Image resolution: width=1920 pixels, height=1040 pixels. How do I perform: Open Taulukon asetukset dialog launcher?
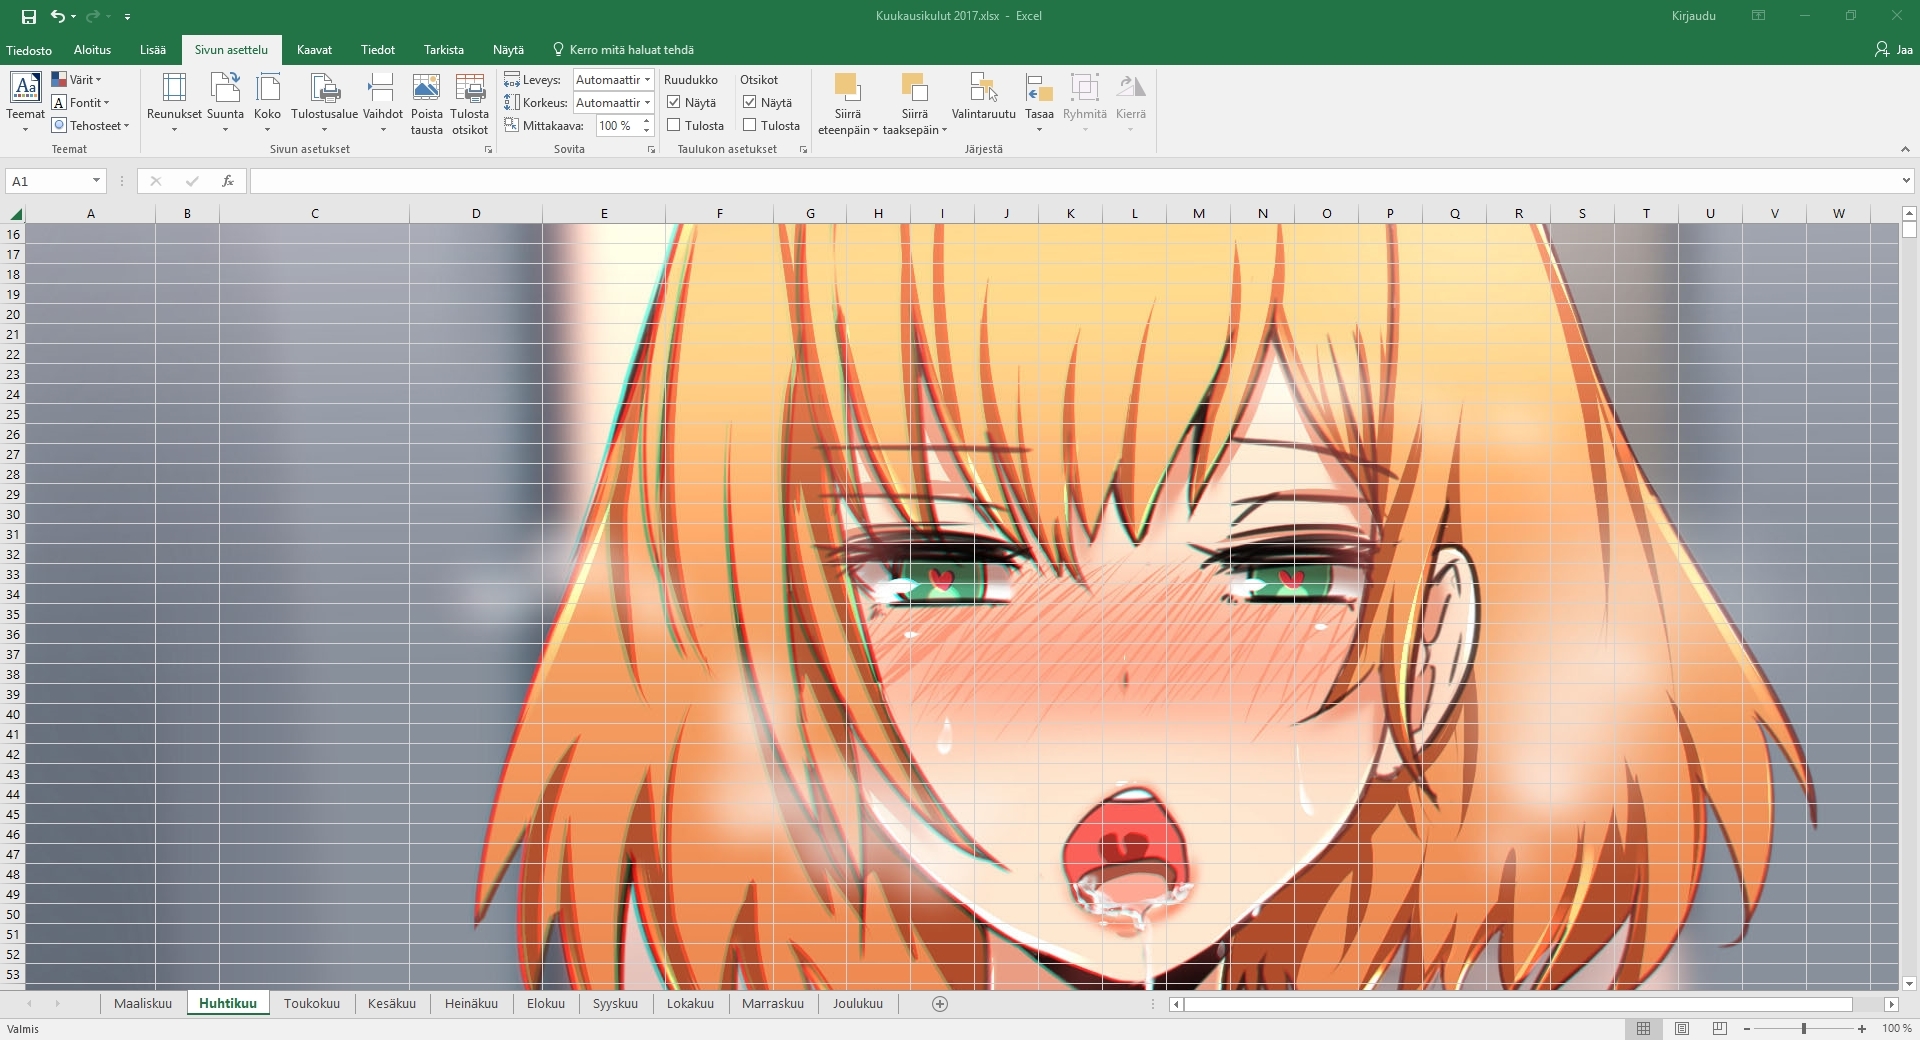coord(803,149)
